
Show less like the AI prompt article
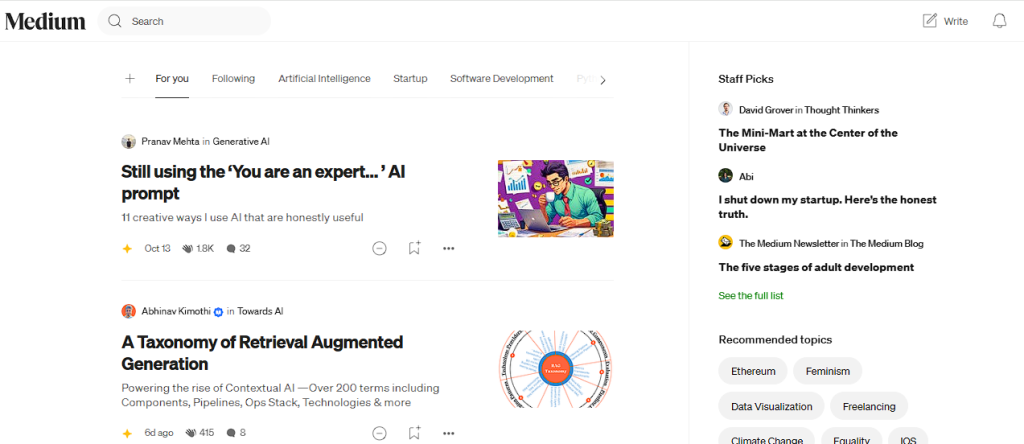click(x=379, y=248)
